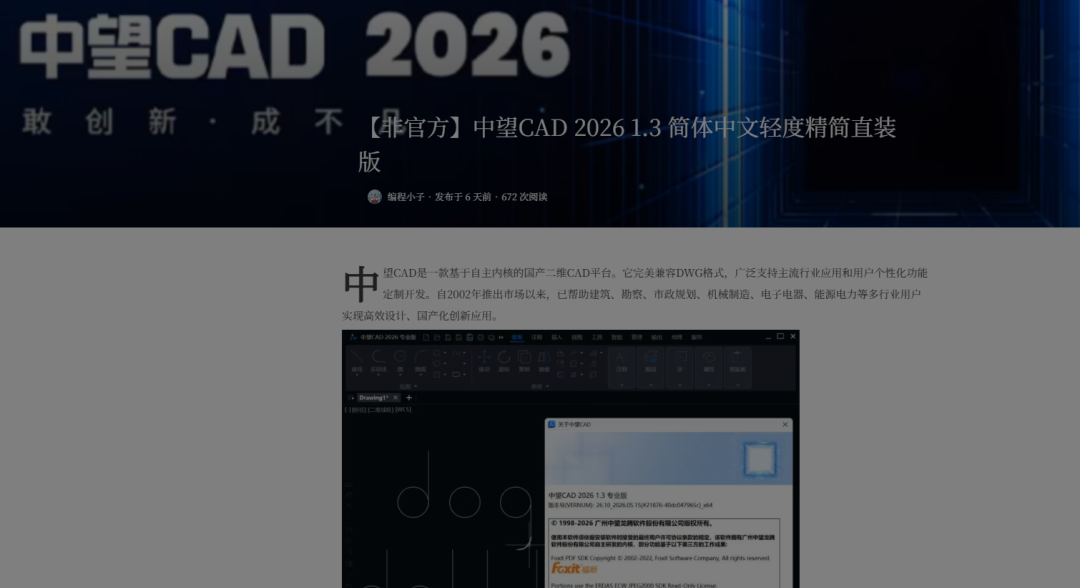This screenshot has height=588, width=1080.
Task: Click the plus new-drawing tab in ZWCAD screenshot
Action: [408, 397]
